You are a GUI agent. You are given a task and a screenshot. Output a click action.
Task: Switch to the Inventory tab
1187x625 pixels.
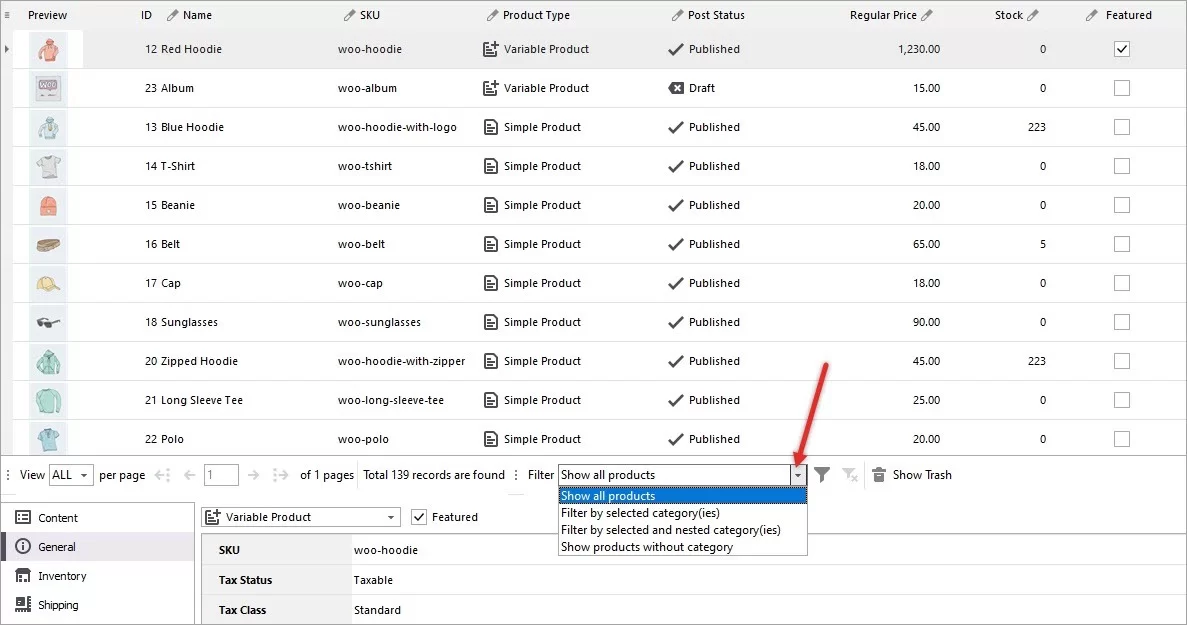(x=60, y=575)
